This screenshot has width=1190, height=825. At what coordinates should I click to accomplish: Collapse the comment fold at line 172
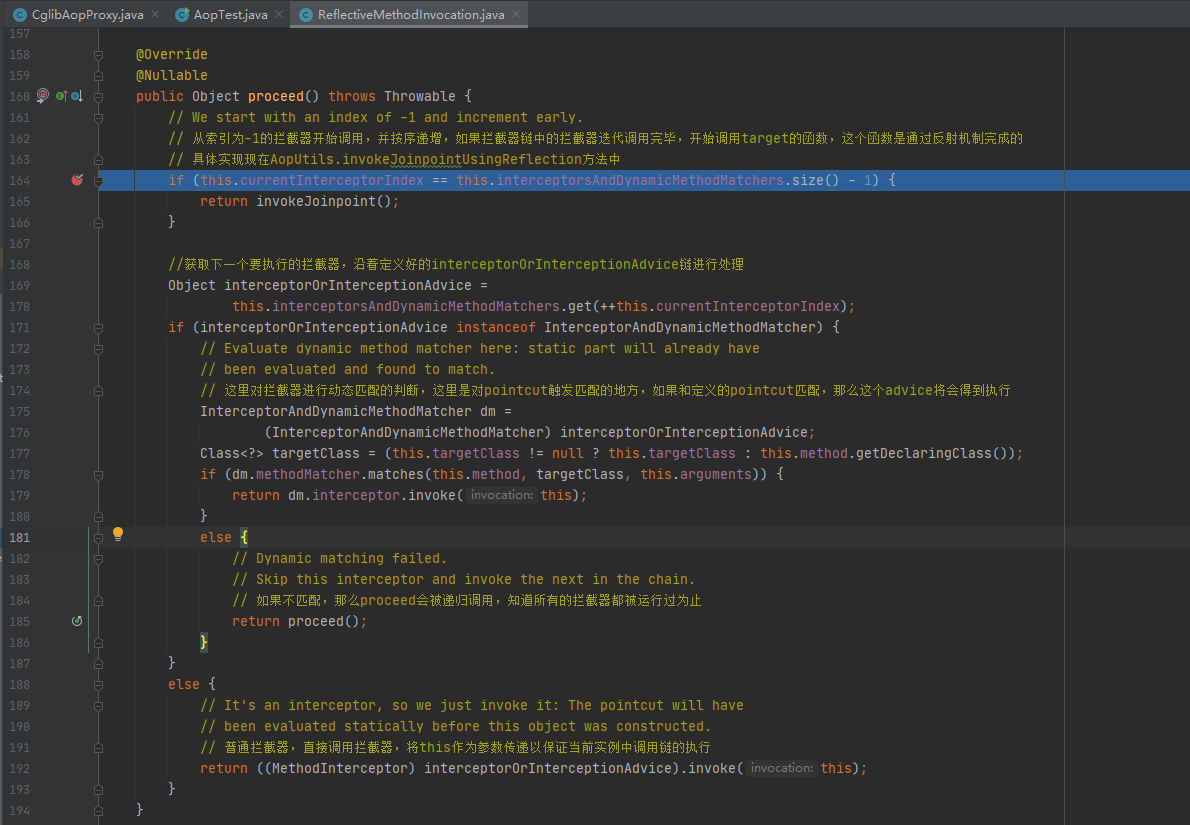[x=98, y=349]
